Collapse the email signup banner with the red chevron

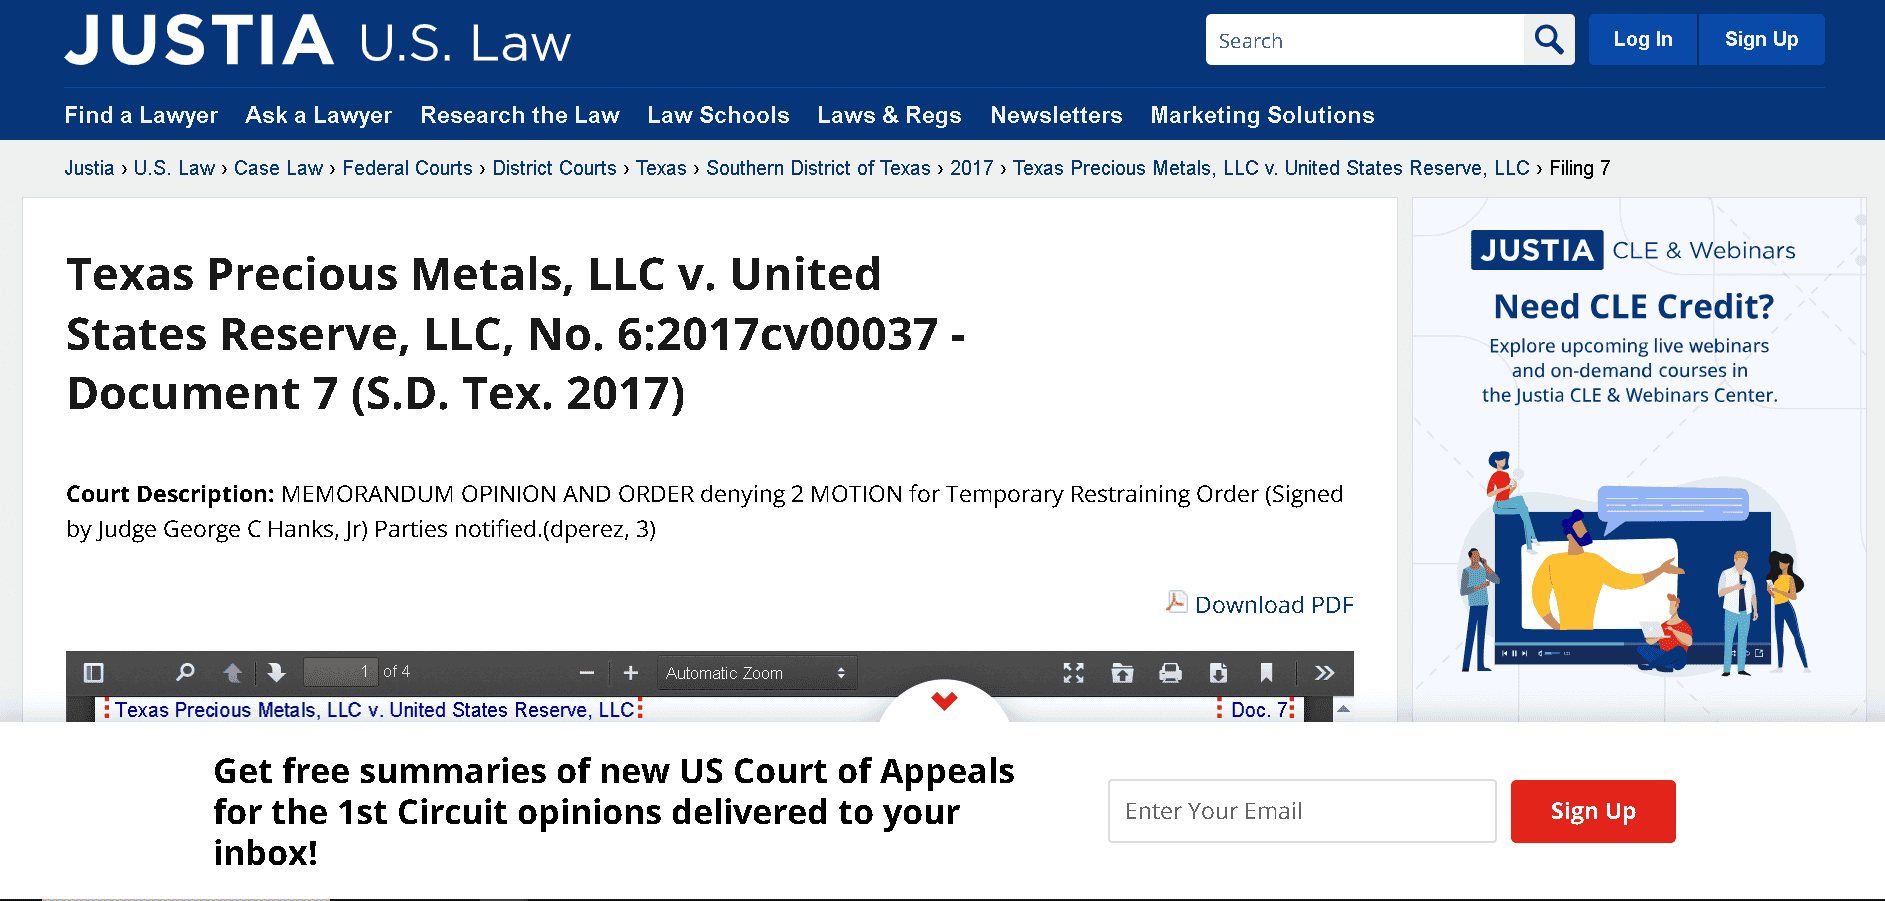[x=944, y=700]
